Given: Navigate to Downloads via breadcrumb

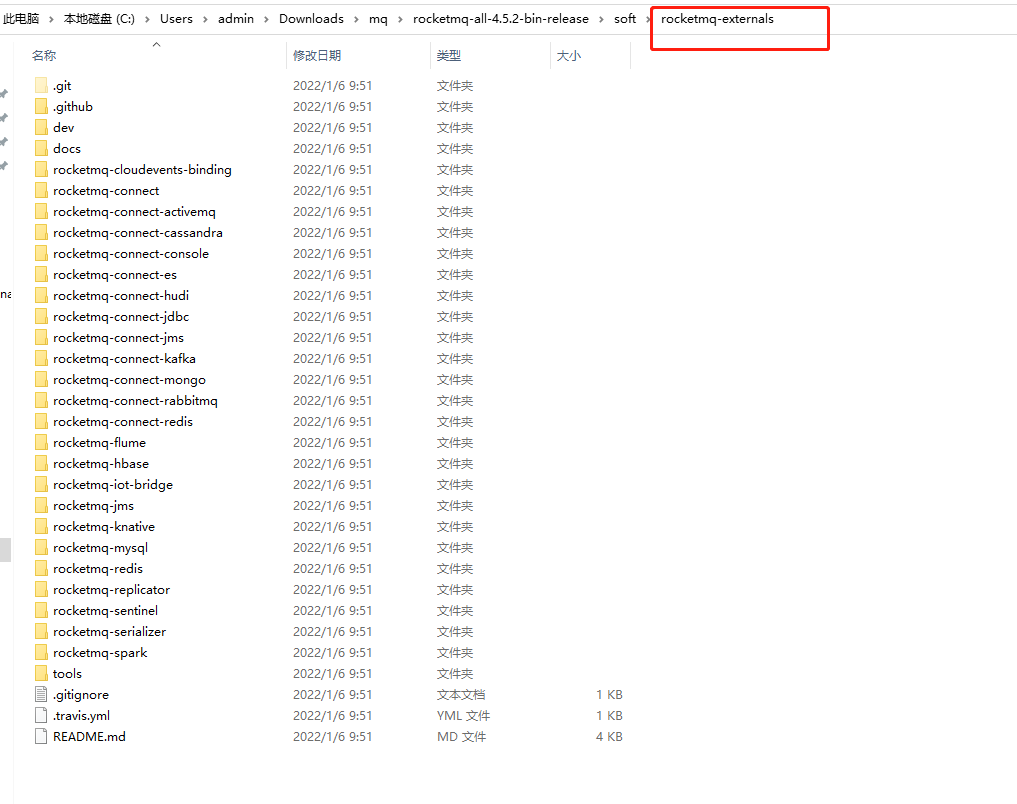Looking at the screenshot, I should click(x=311, y=18).
